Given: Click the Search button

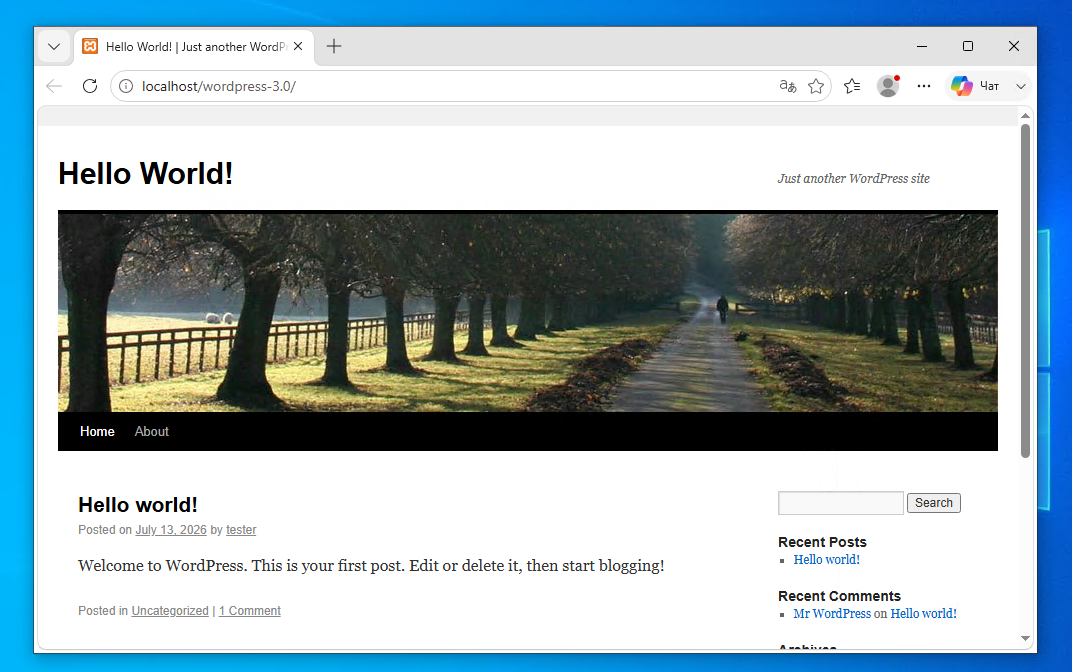Looking at the screenshot, I should coord(934,503).
